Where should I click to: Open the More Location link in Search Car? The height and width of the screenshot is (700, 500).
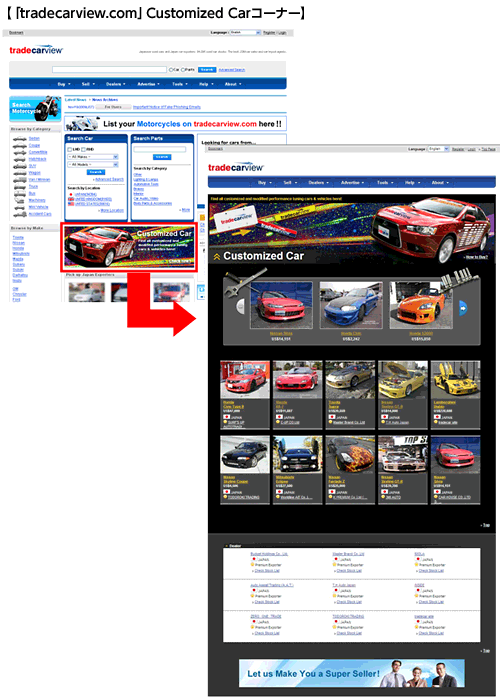(112, 210)
